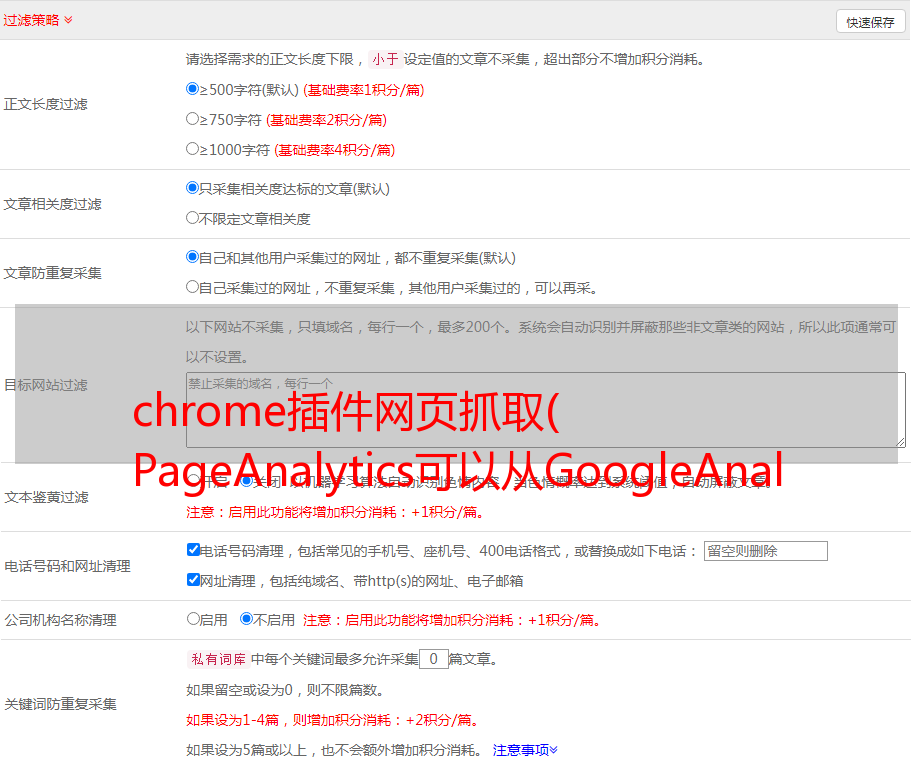Click the 私有词库 tag
This screenshot has height=768, width=912.
tap(218, 659)
